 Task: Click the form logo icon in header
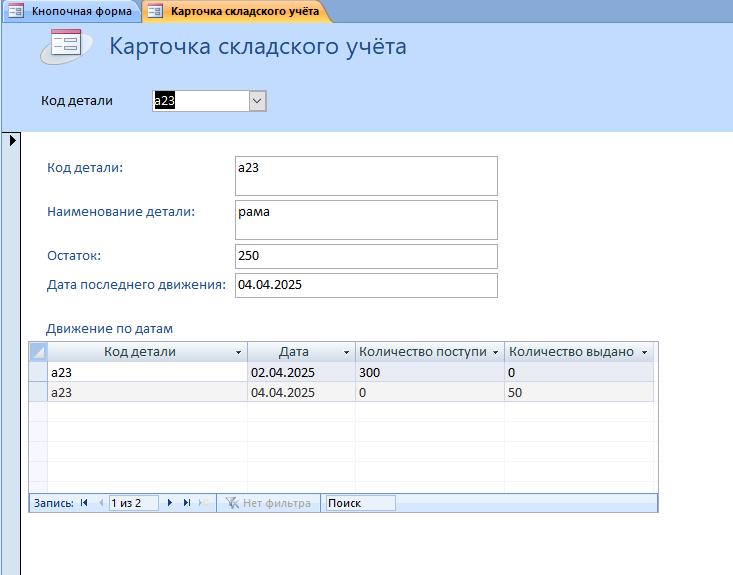(67, 46)
